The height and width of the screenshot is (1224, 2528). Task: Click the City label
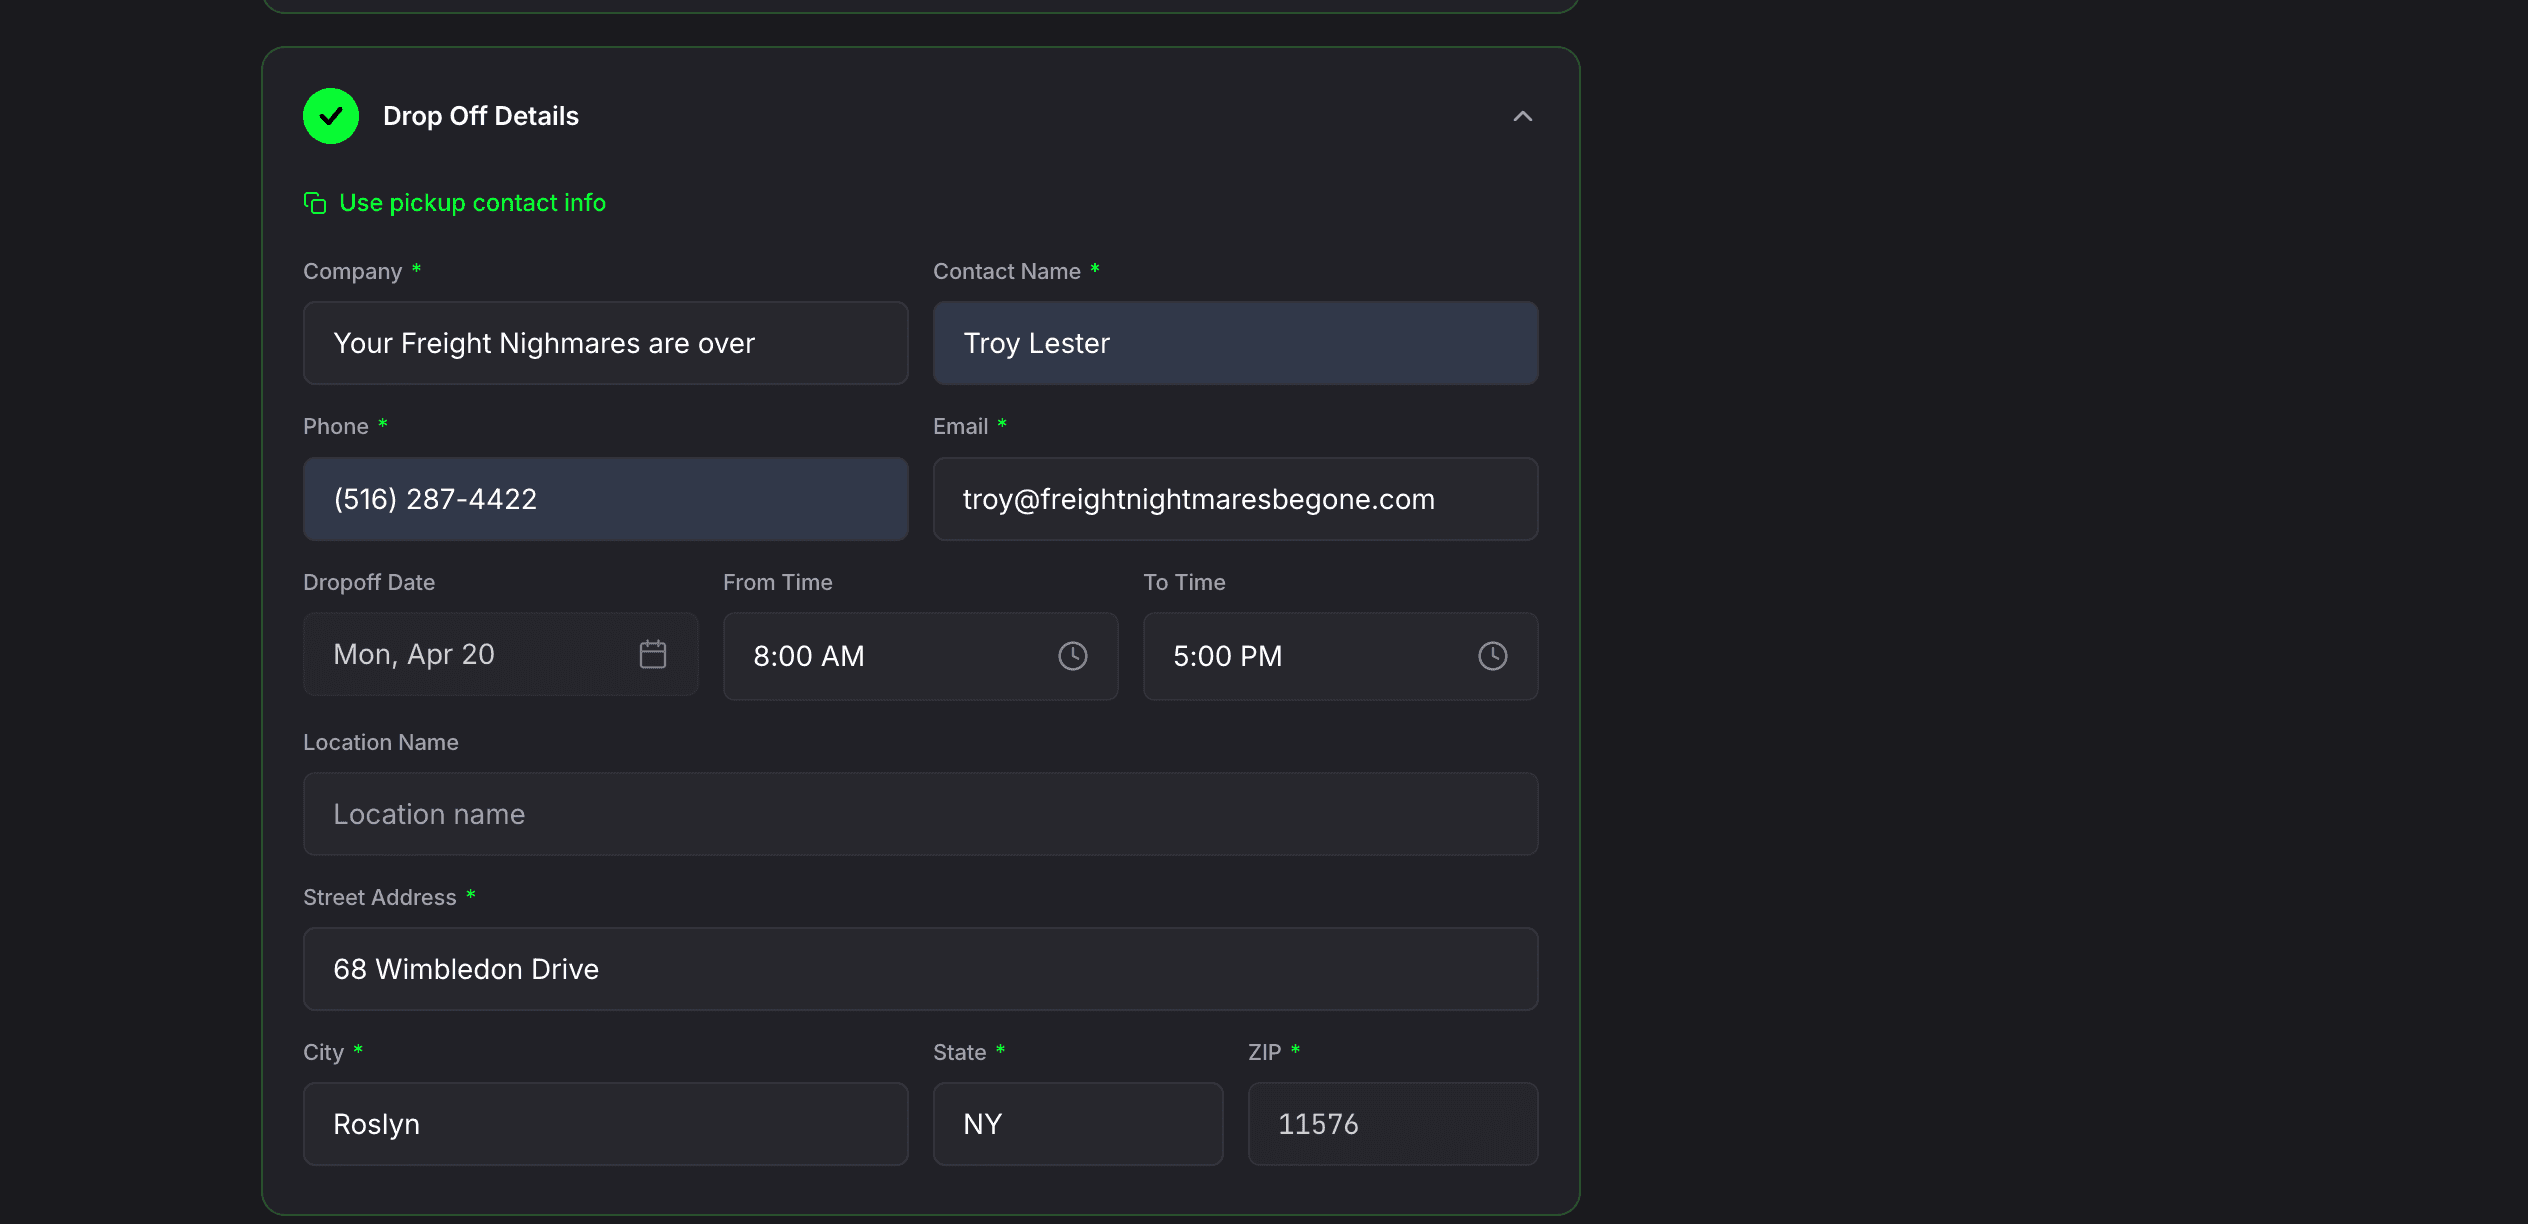pyautogui.click(x=323, y=1052)
